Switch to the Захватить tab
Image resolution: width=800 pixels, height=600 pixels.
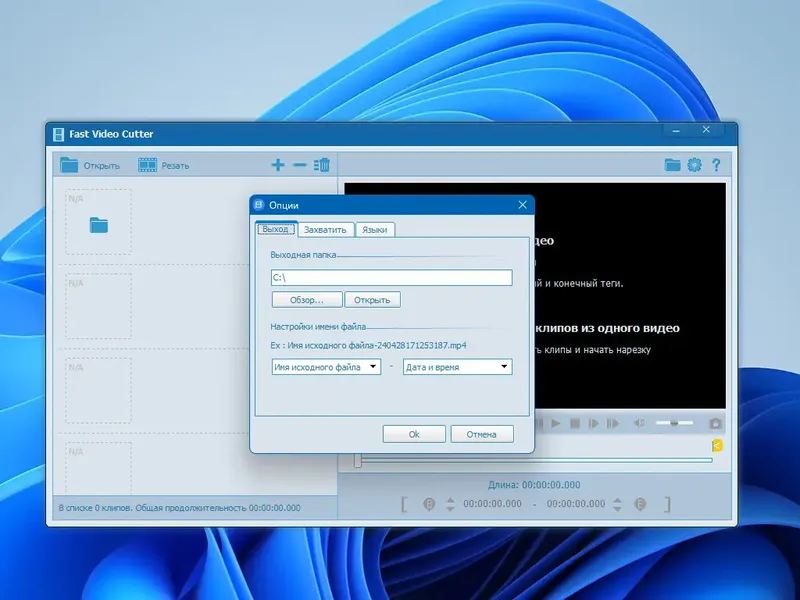(326, 228)
